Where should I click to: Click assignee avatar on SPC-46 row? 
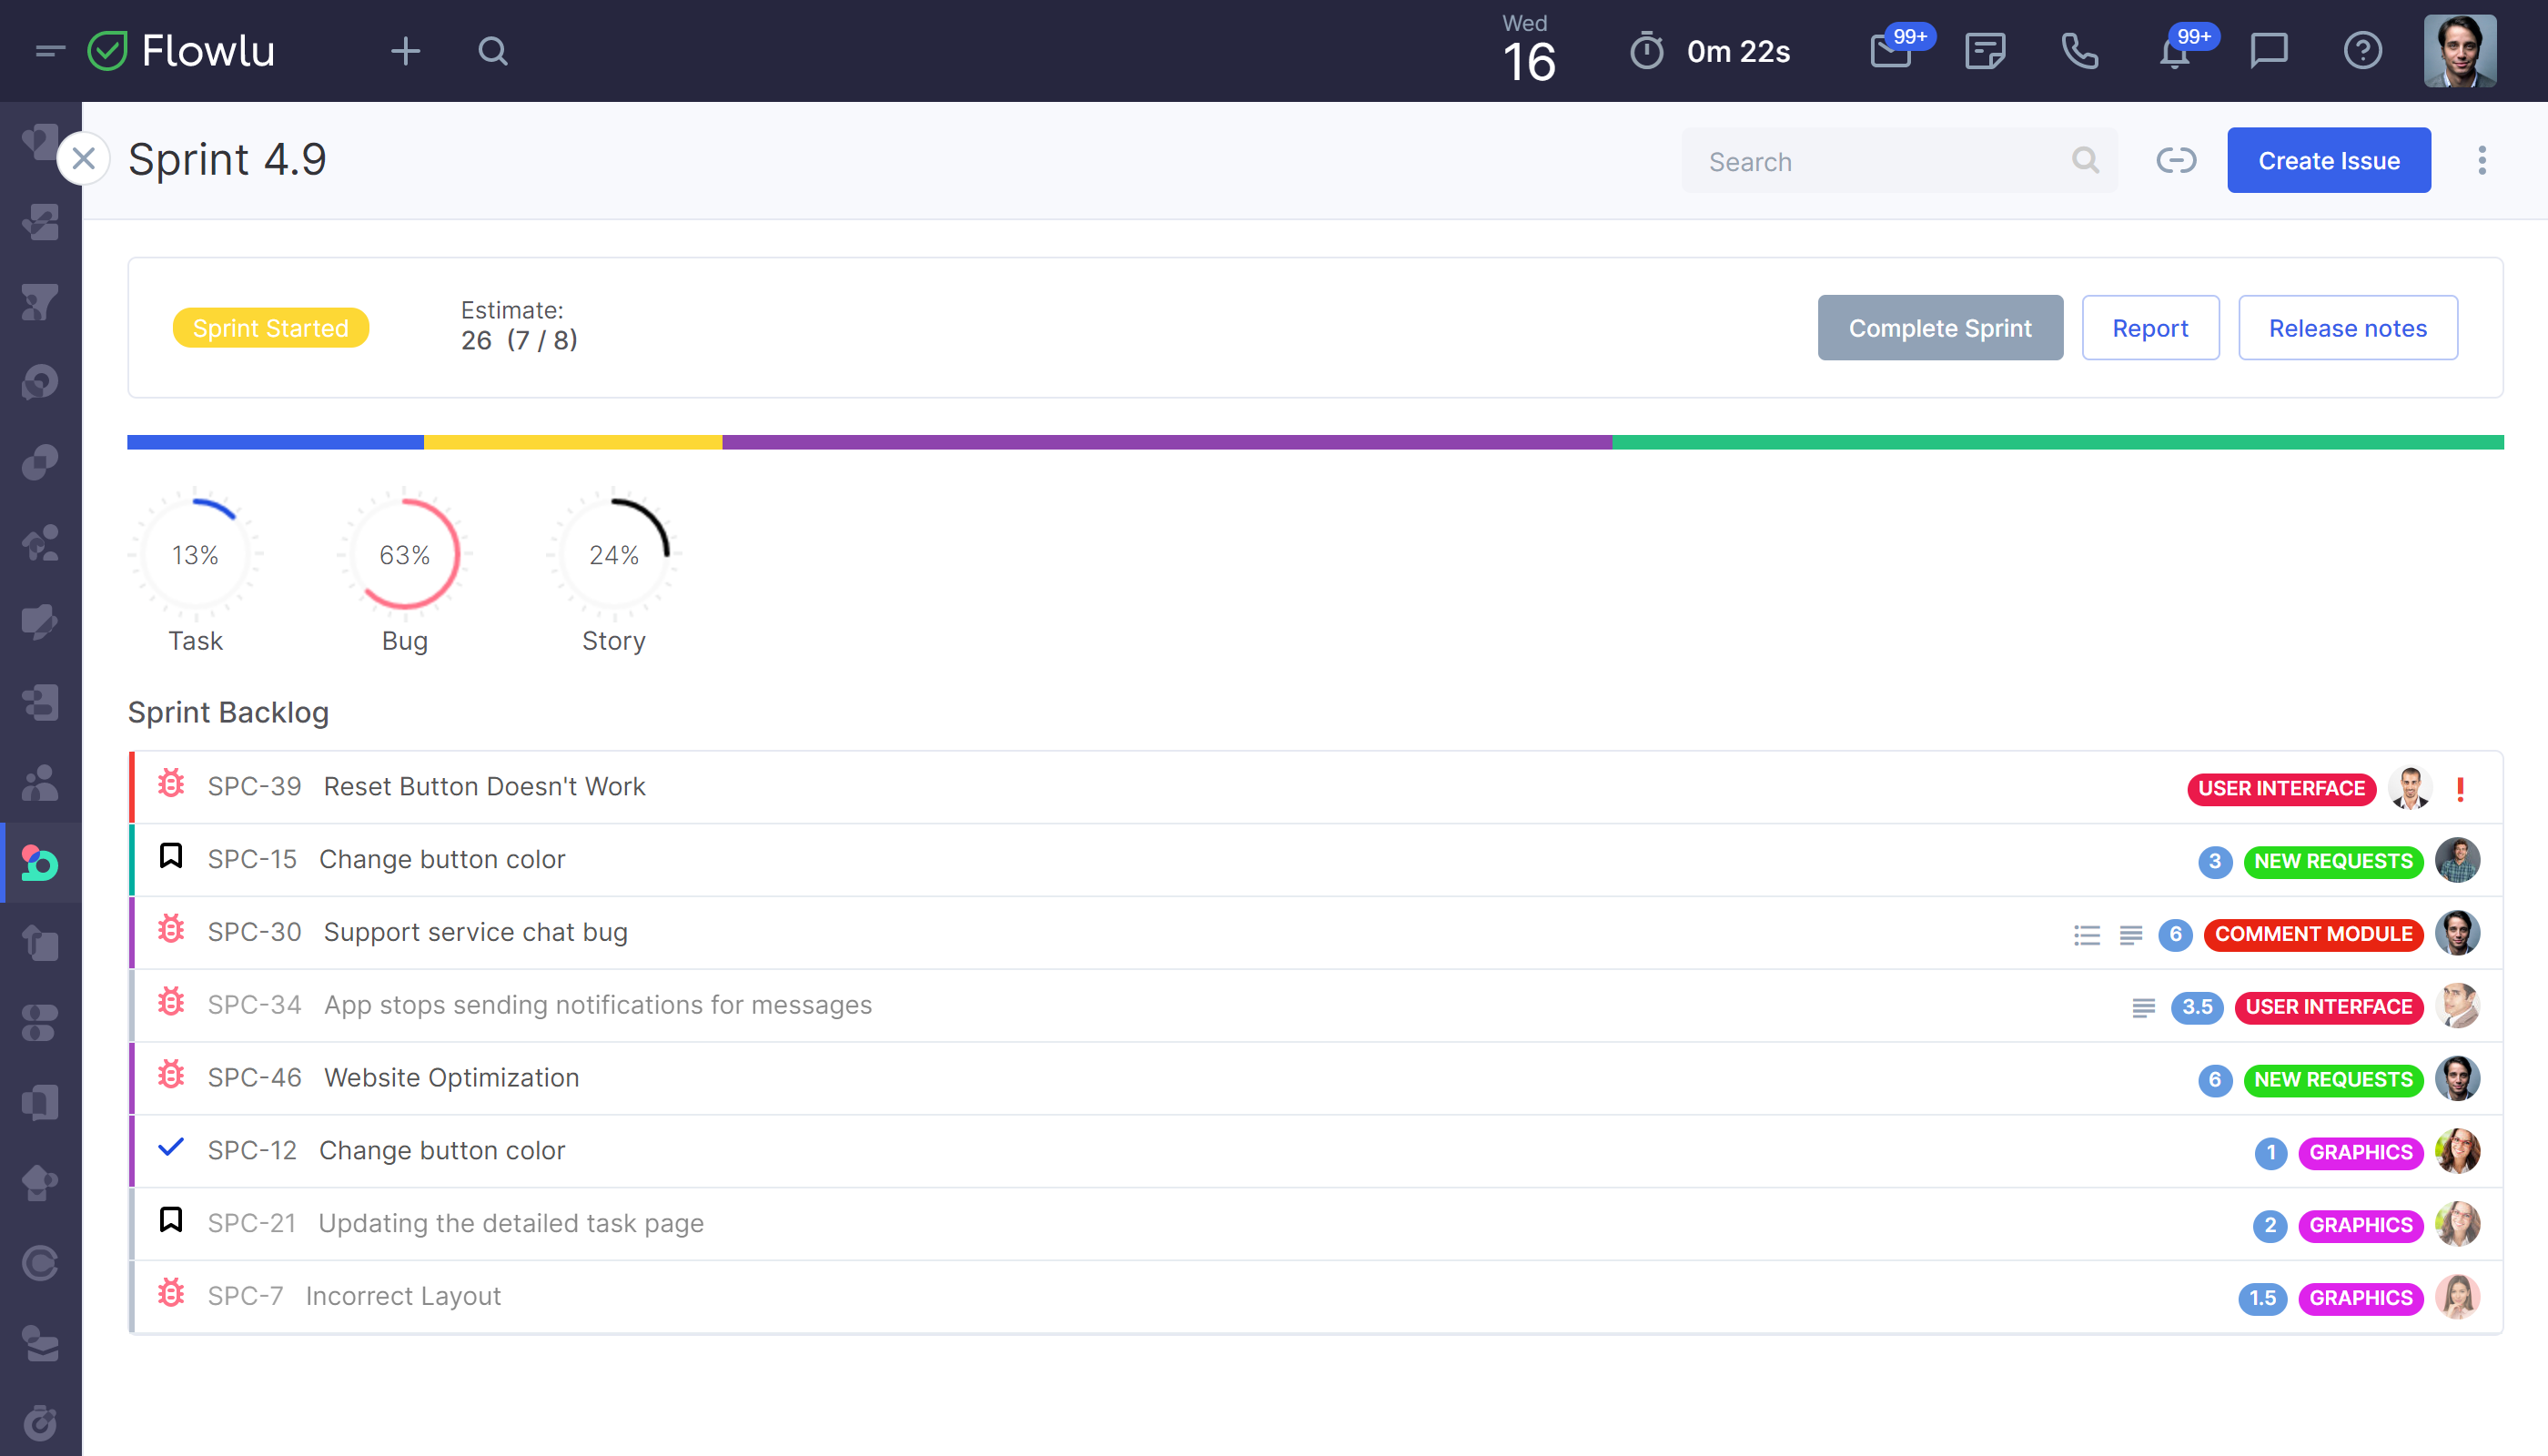2457,1079
